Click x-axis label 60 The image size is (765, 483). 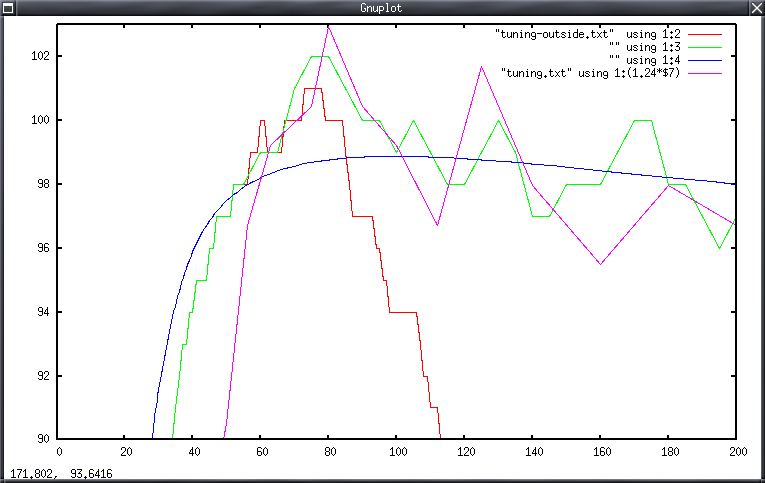[262, 452]
